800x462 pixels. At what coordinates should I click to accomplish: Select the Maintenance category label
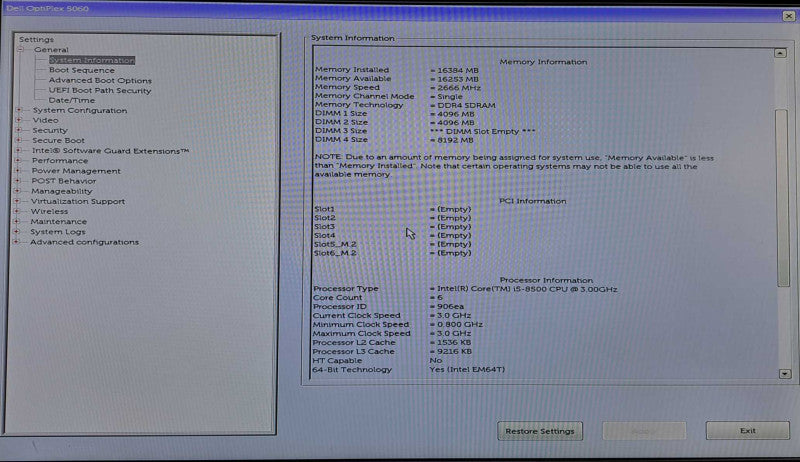pyautogui.click(x=59, y=221)
